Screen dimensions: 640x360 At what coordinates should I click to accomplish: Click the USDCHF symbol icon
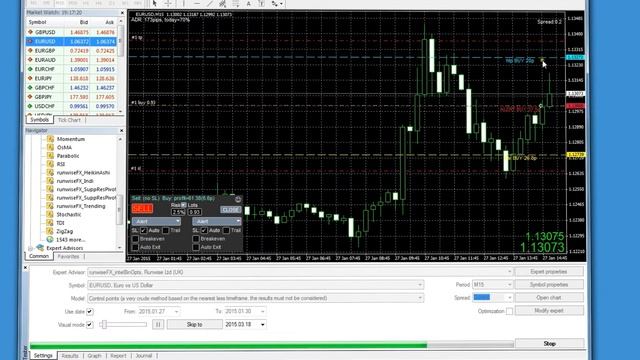pos(30,106)
